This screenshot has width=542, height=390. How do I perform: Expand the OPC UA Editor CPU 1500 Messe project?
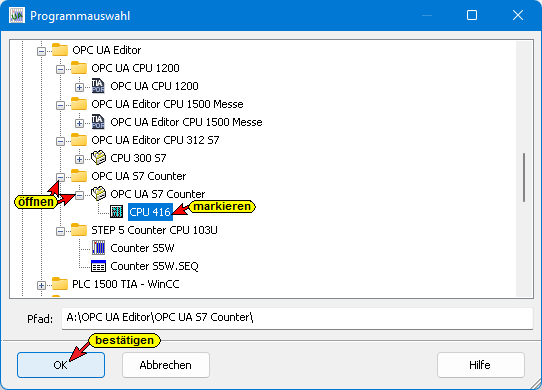pyautogui.click(x=79, y=123)
